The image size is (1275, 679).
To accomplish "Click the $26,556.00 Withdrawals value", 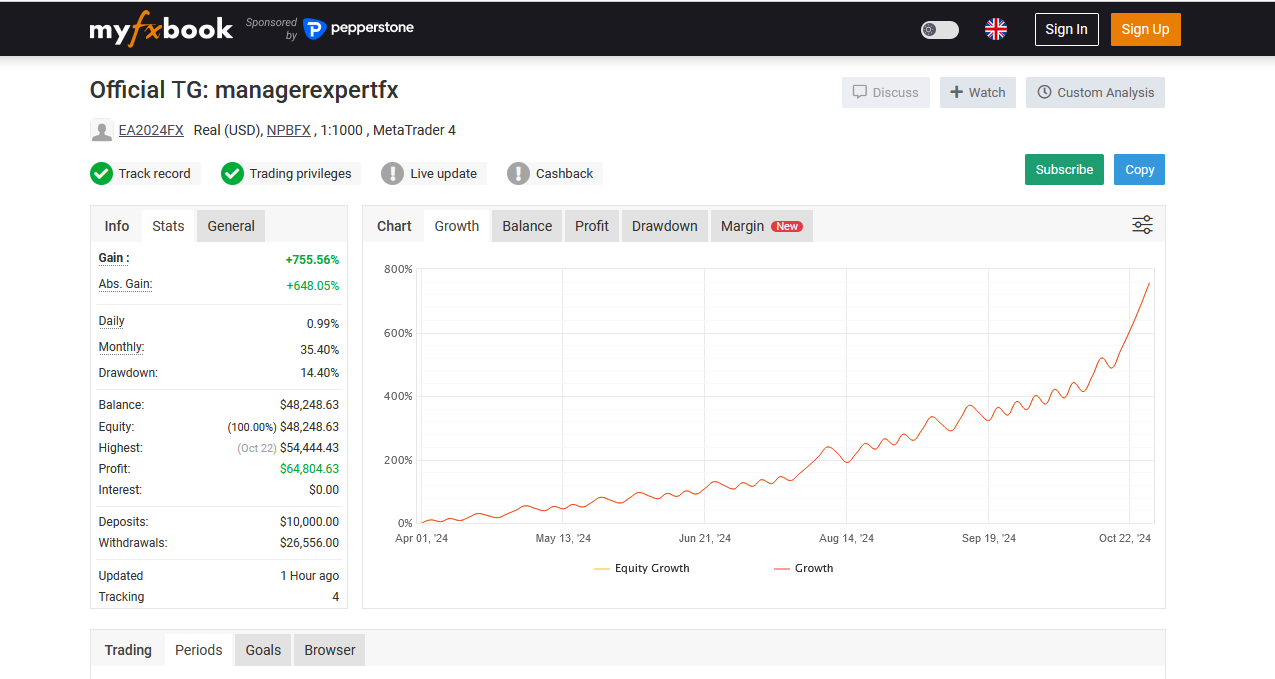I will coord(309,543).
